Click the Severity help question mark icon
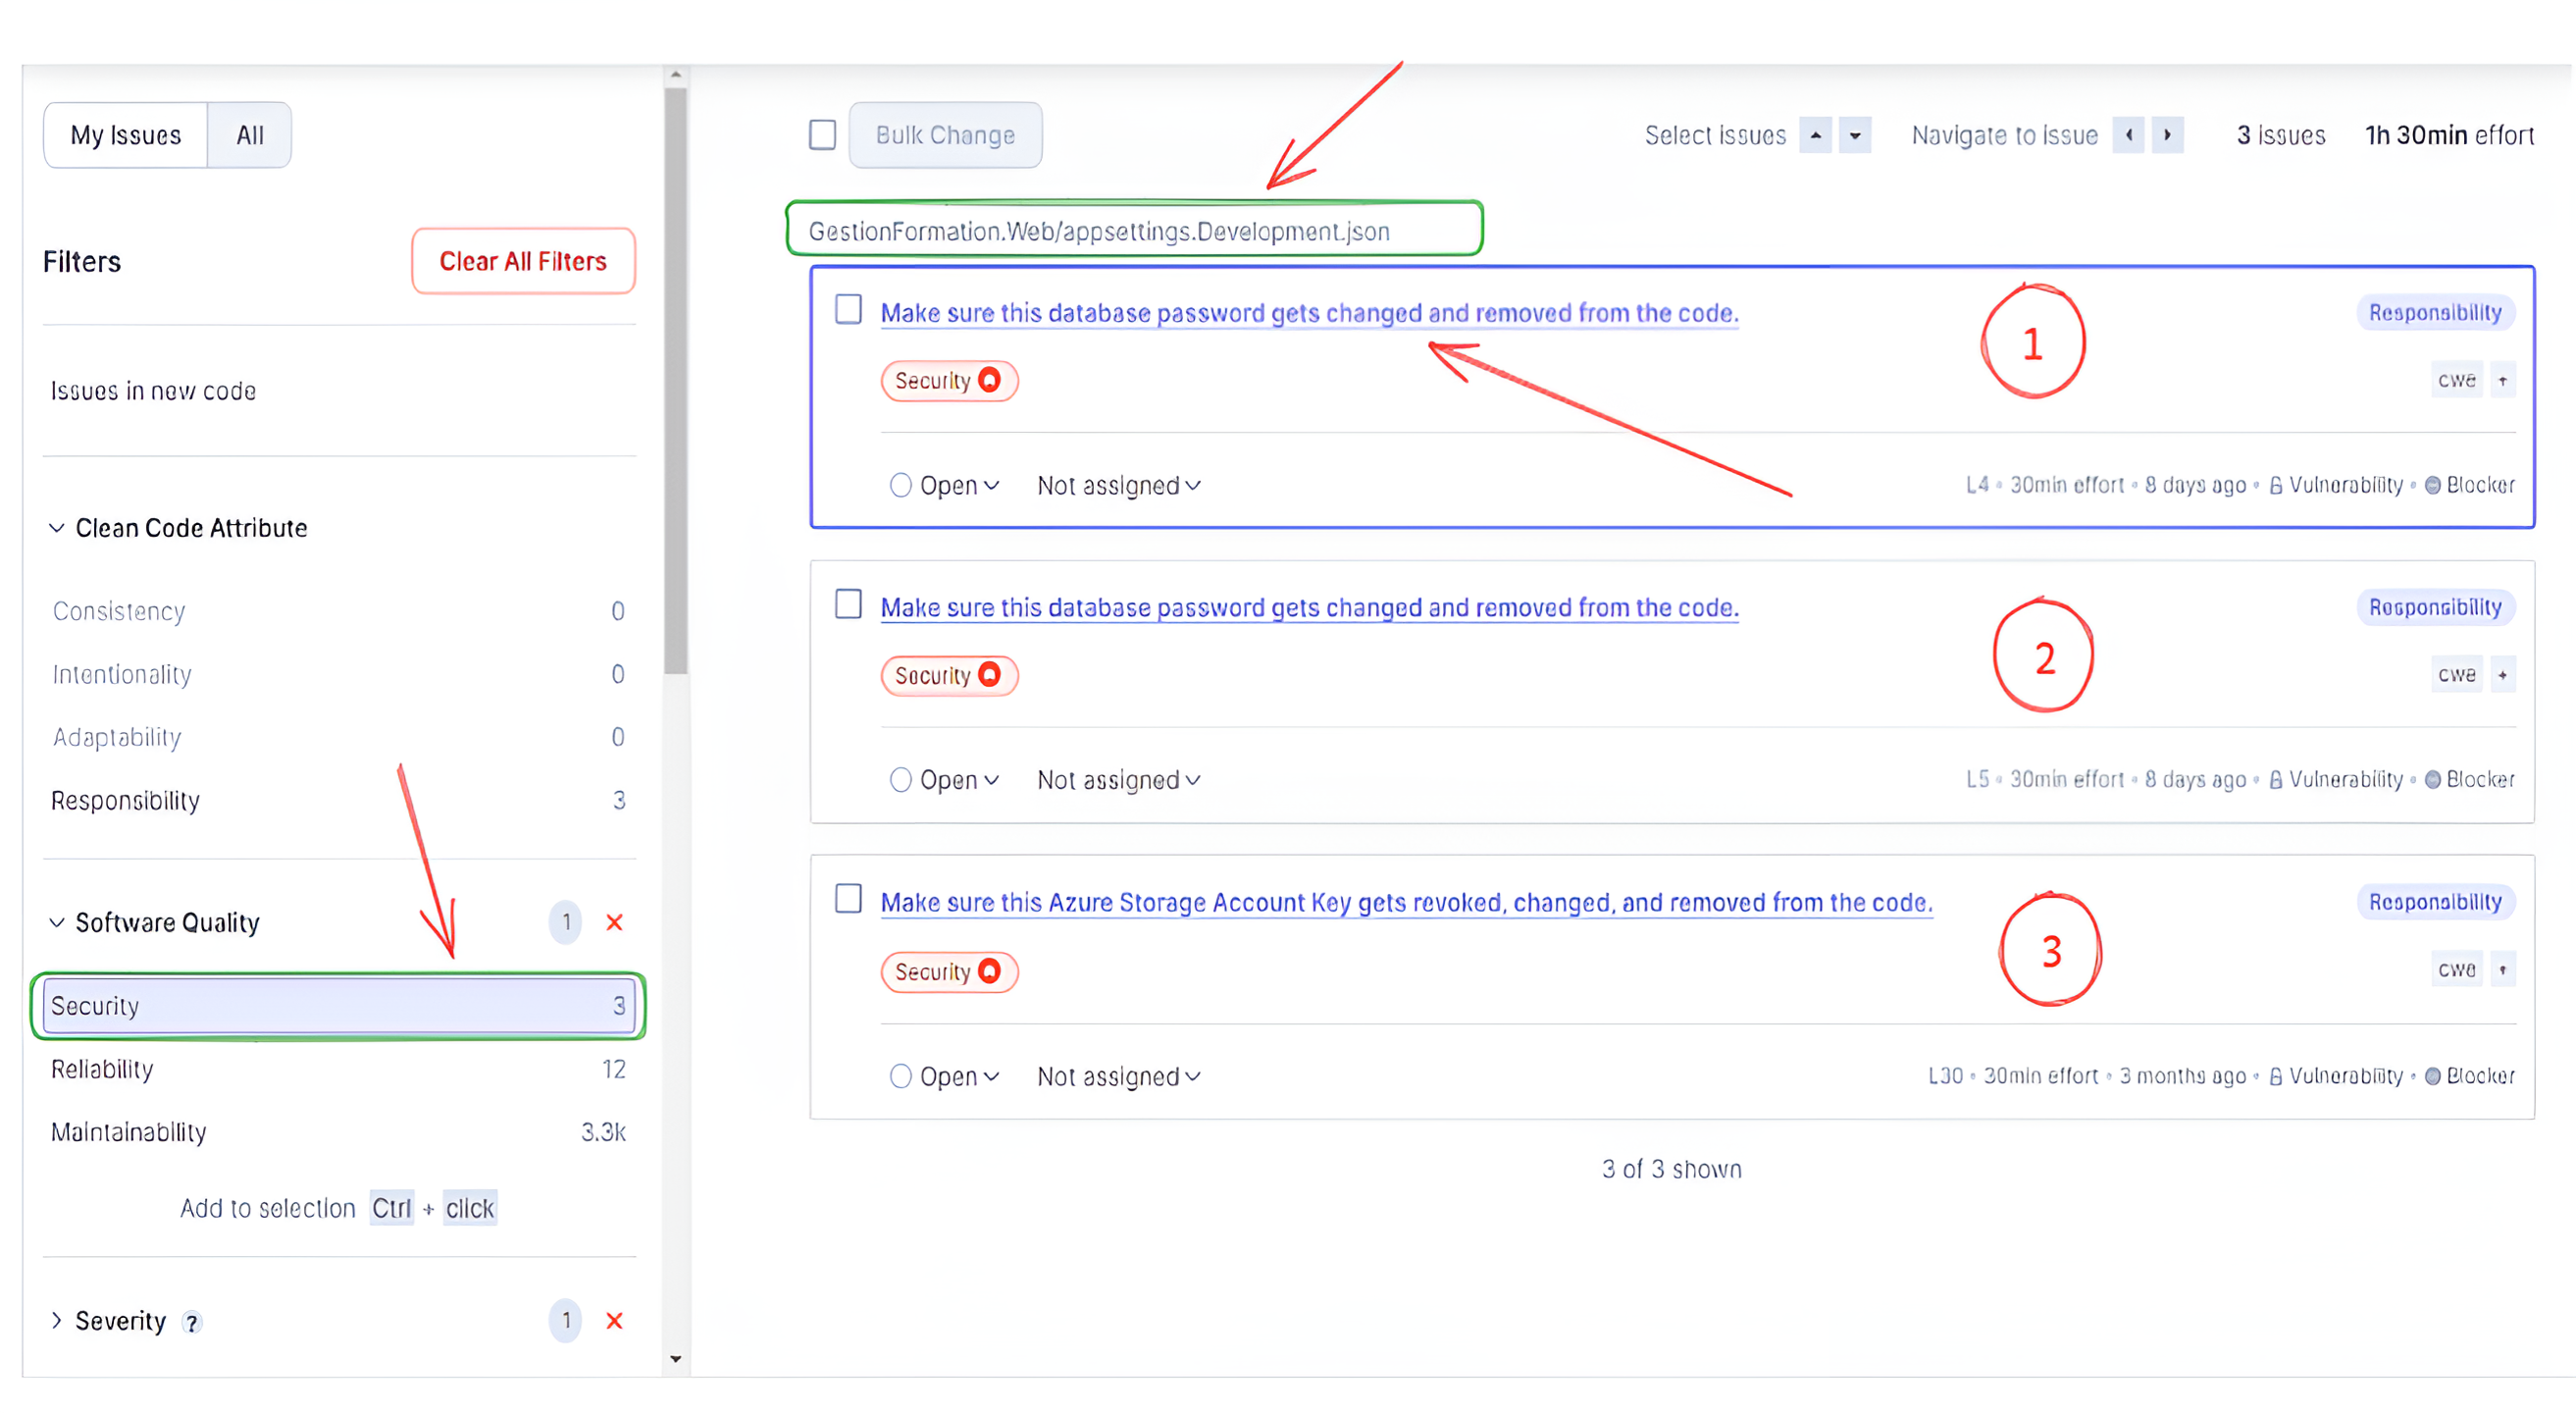Image resolution: width=2576 pixels, height=1413 pixels. pyautogui.click(x=191, y=1322)
